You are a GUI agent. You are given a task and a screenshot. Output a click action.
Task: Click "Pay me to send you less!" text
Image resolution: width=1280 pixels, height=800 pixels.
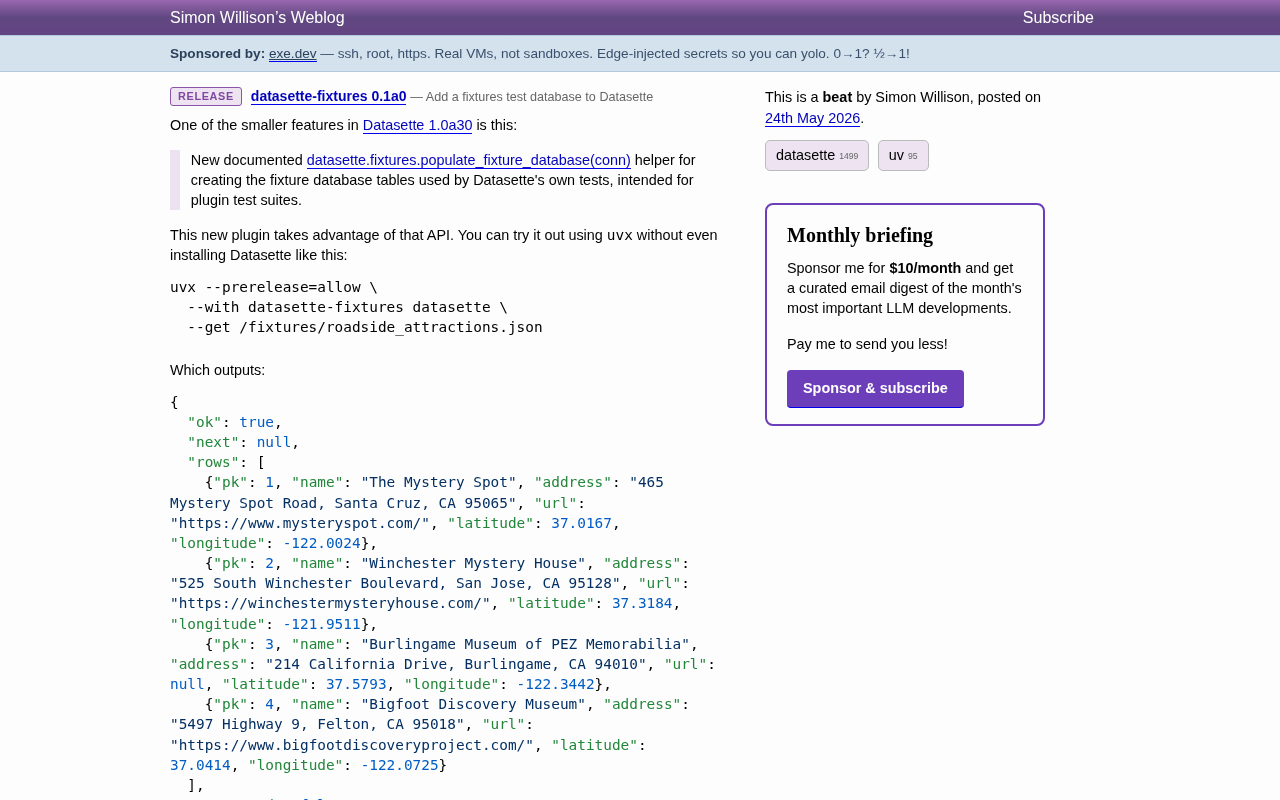(x=867, y=344)
